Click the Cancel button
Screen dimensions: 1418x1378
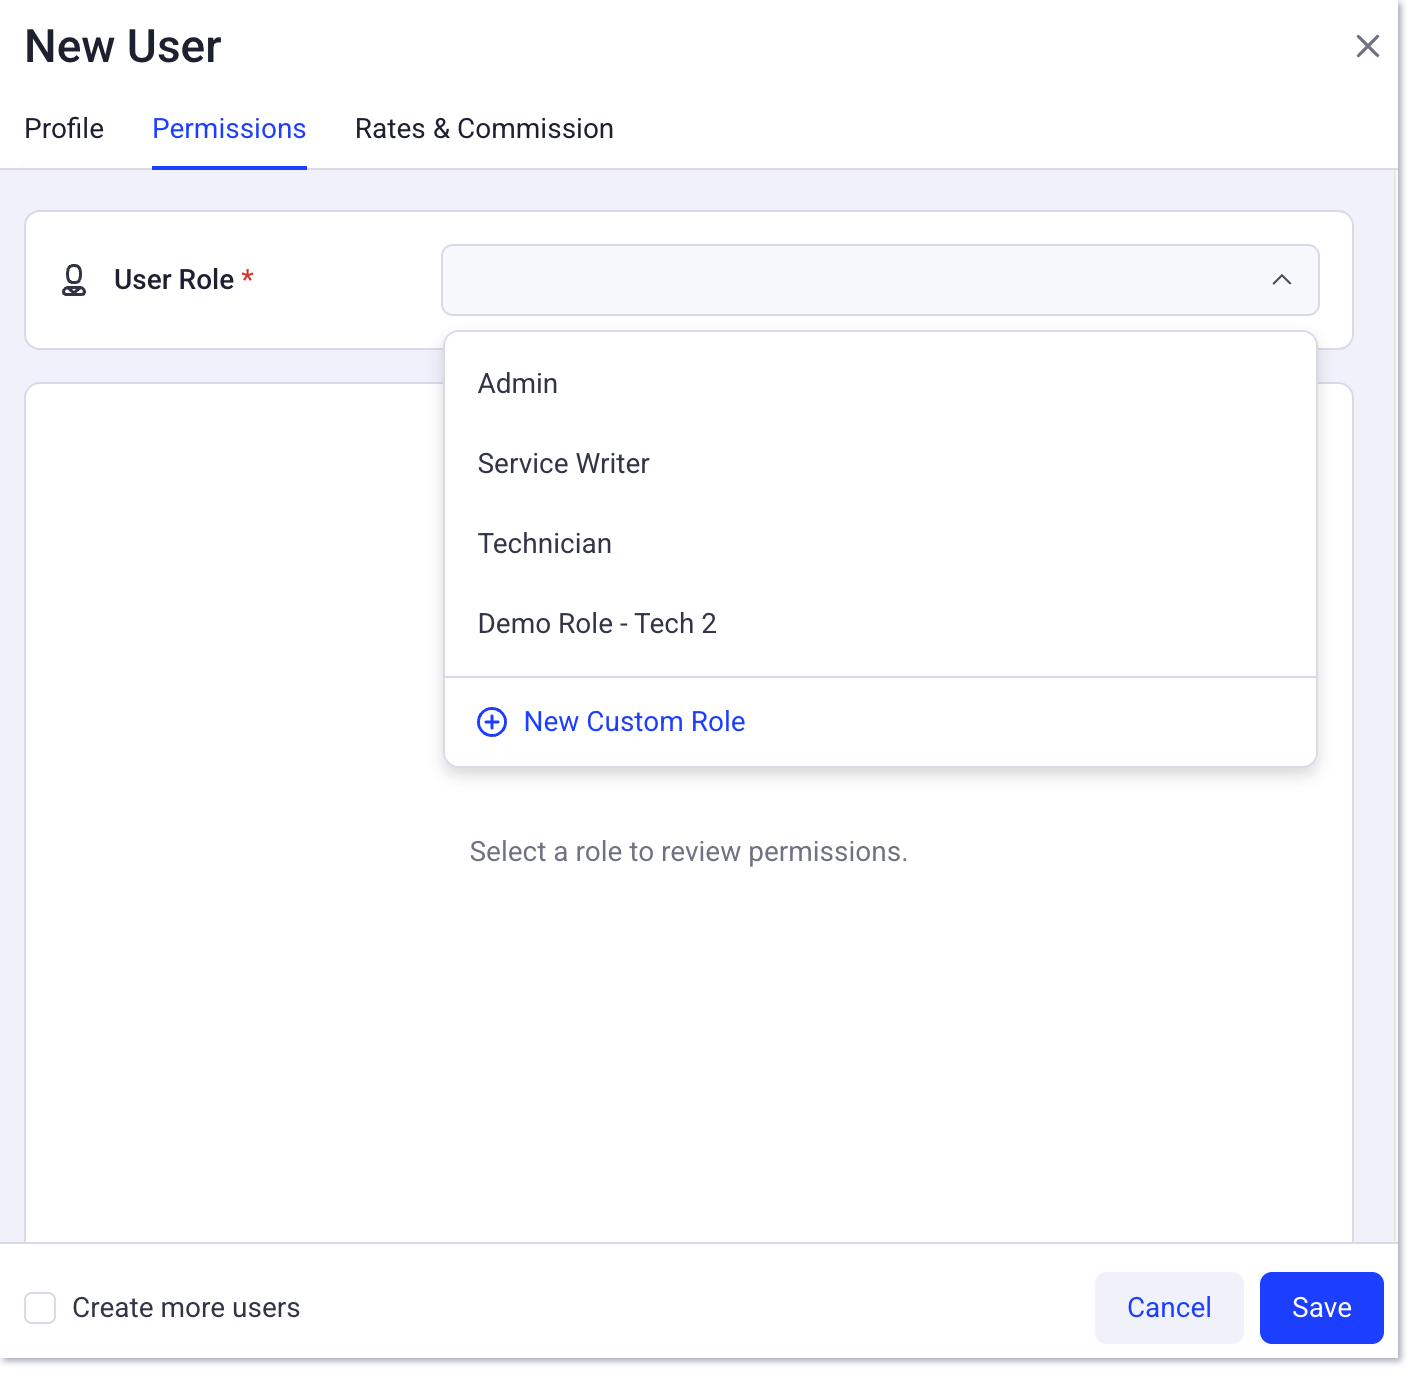click(x=1169, y=1307)
